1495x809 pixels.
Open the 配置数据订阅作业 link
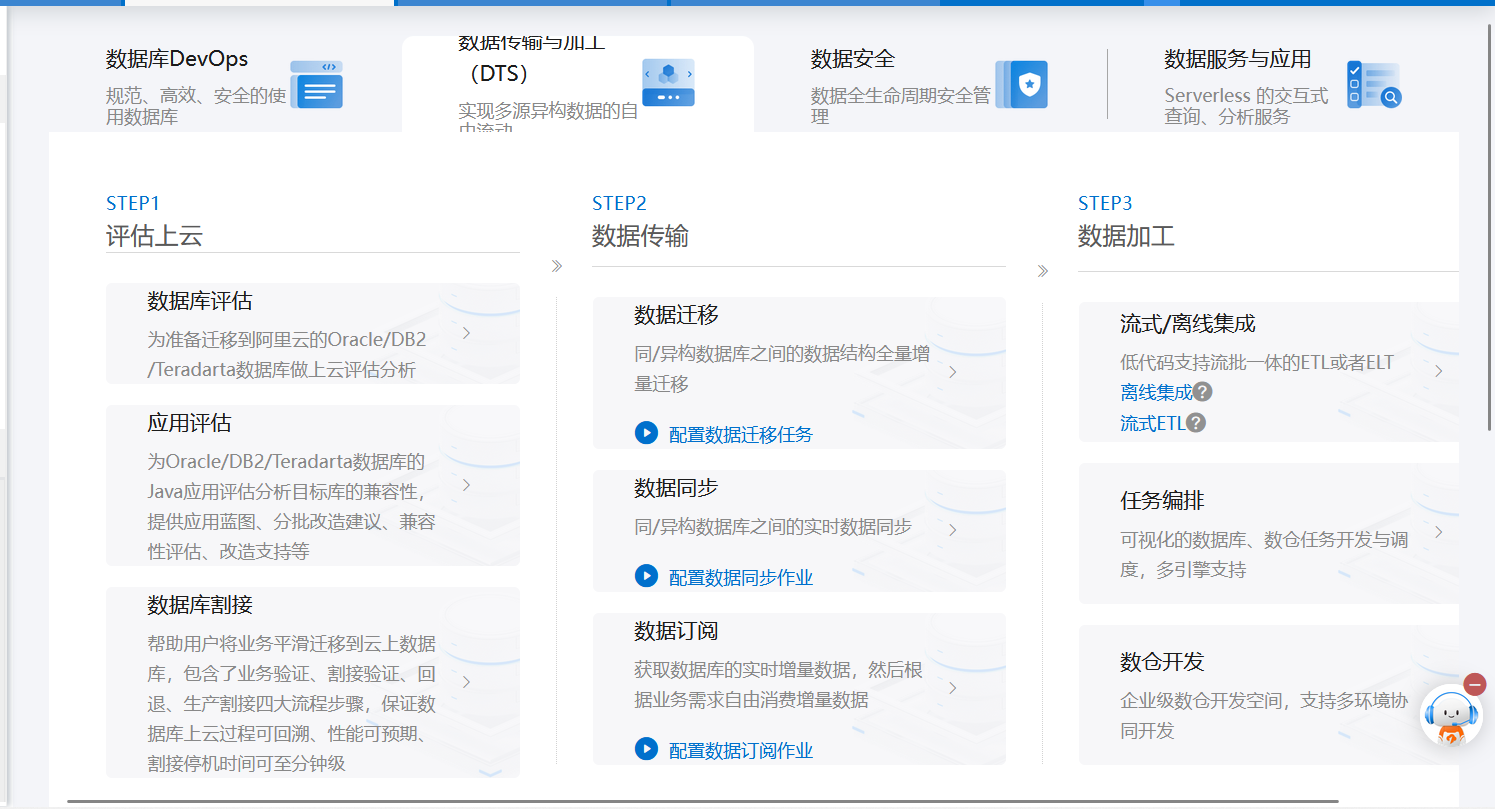click(741, 750)
